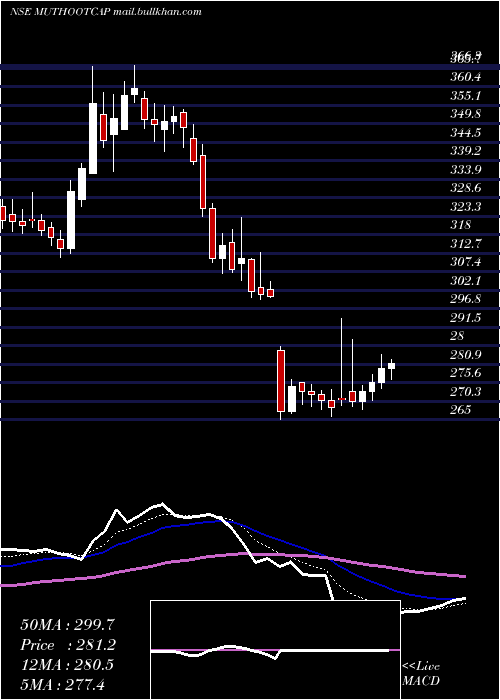Click the 307.4 price axis label
Viewport: 500px width, 700px height.
point(466,262)
